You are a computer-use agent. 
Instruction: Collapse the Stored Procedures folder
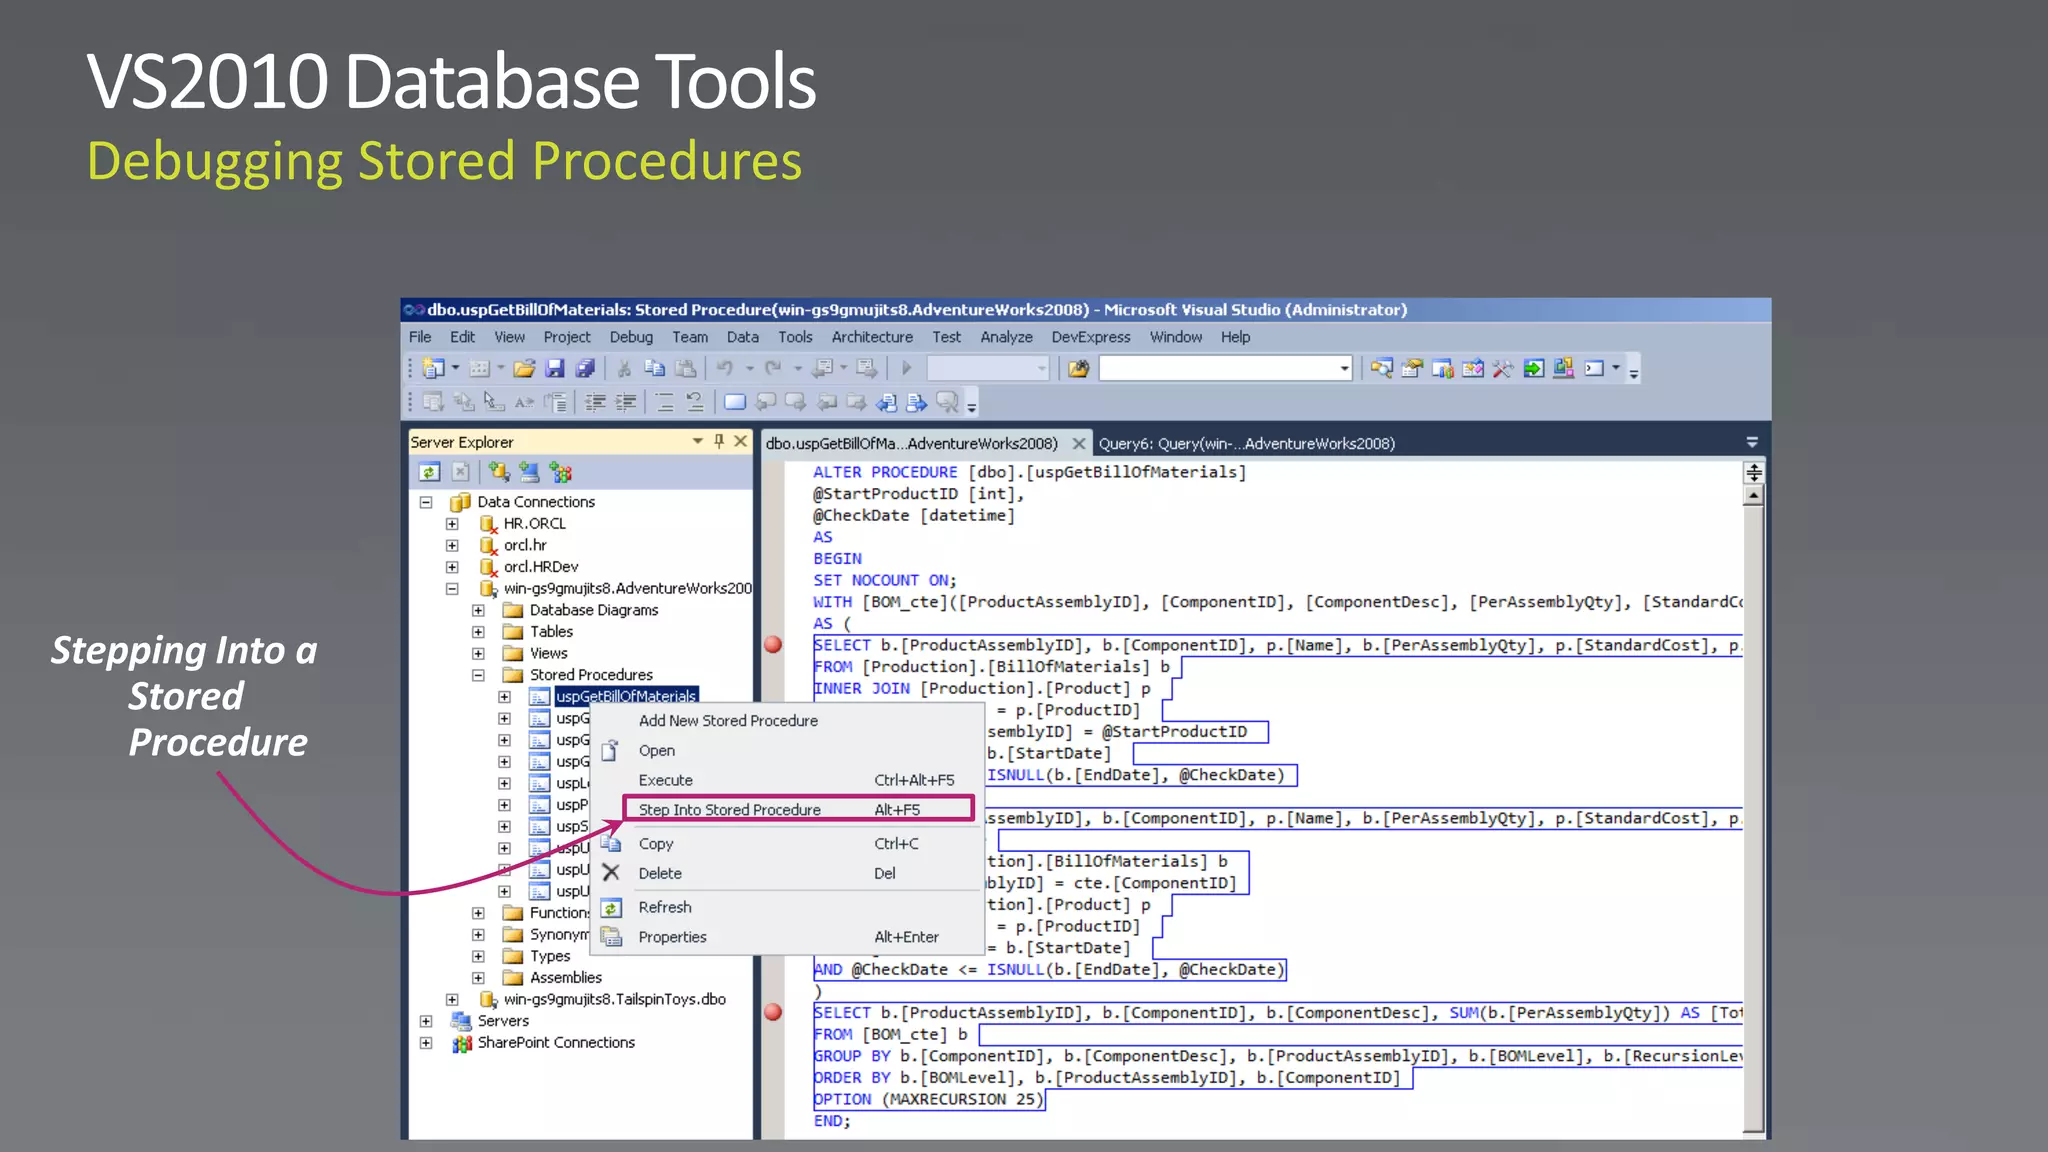pos(478,675)
